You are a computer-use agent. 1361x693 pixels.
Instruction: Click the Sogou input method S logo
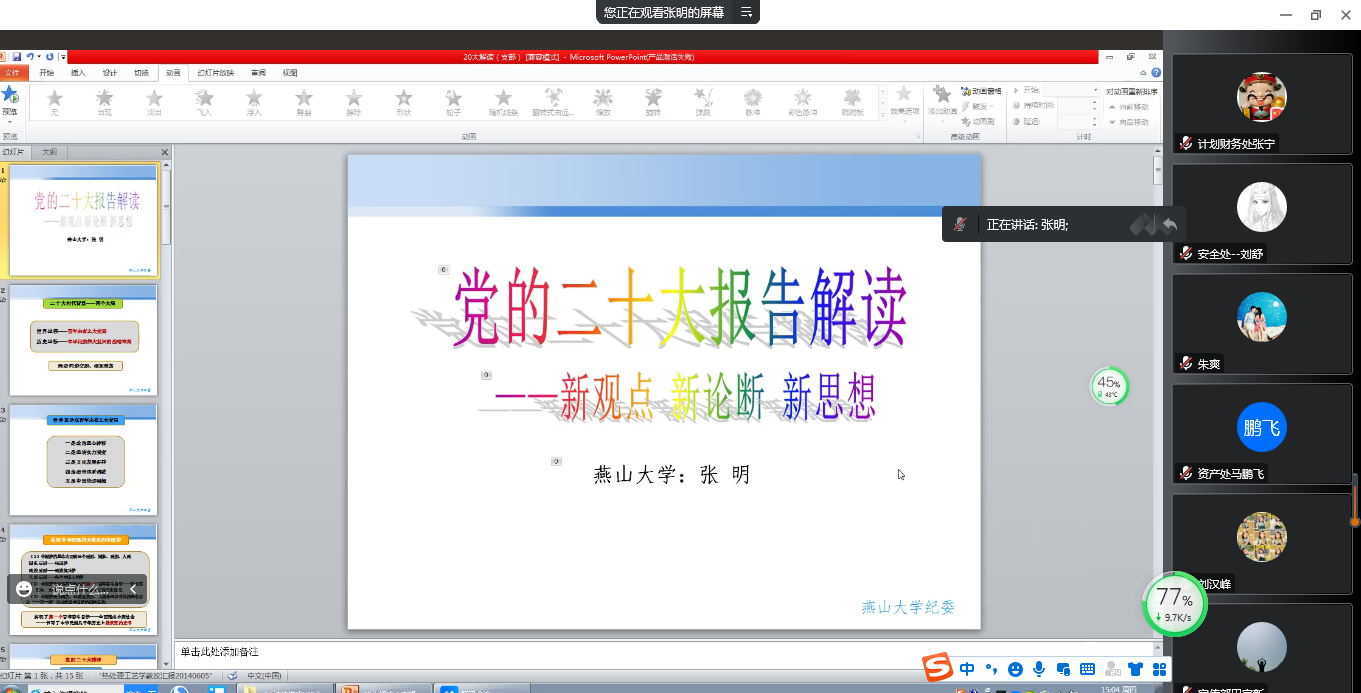[937, 668]
